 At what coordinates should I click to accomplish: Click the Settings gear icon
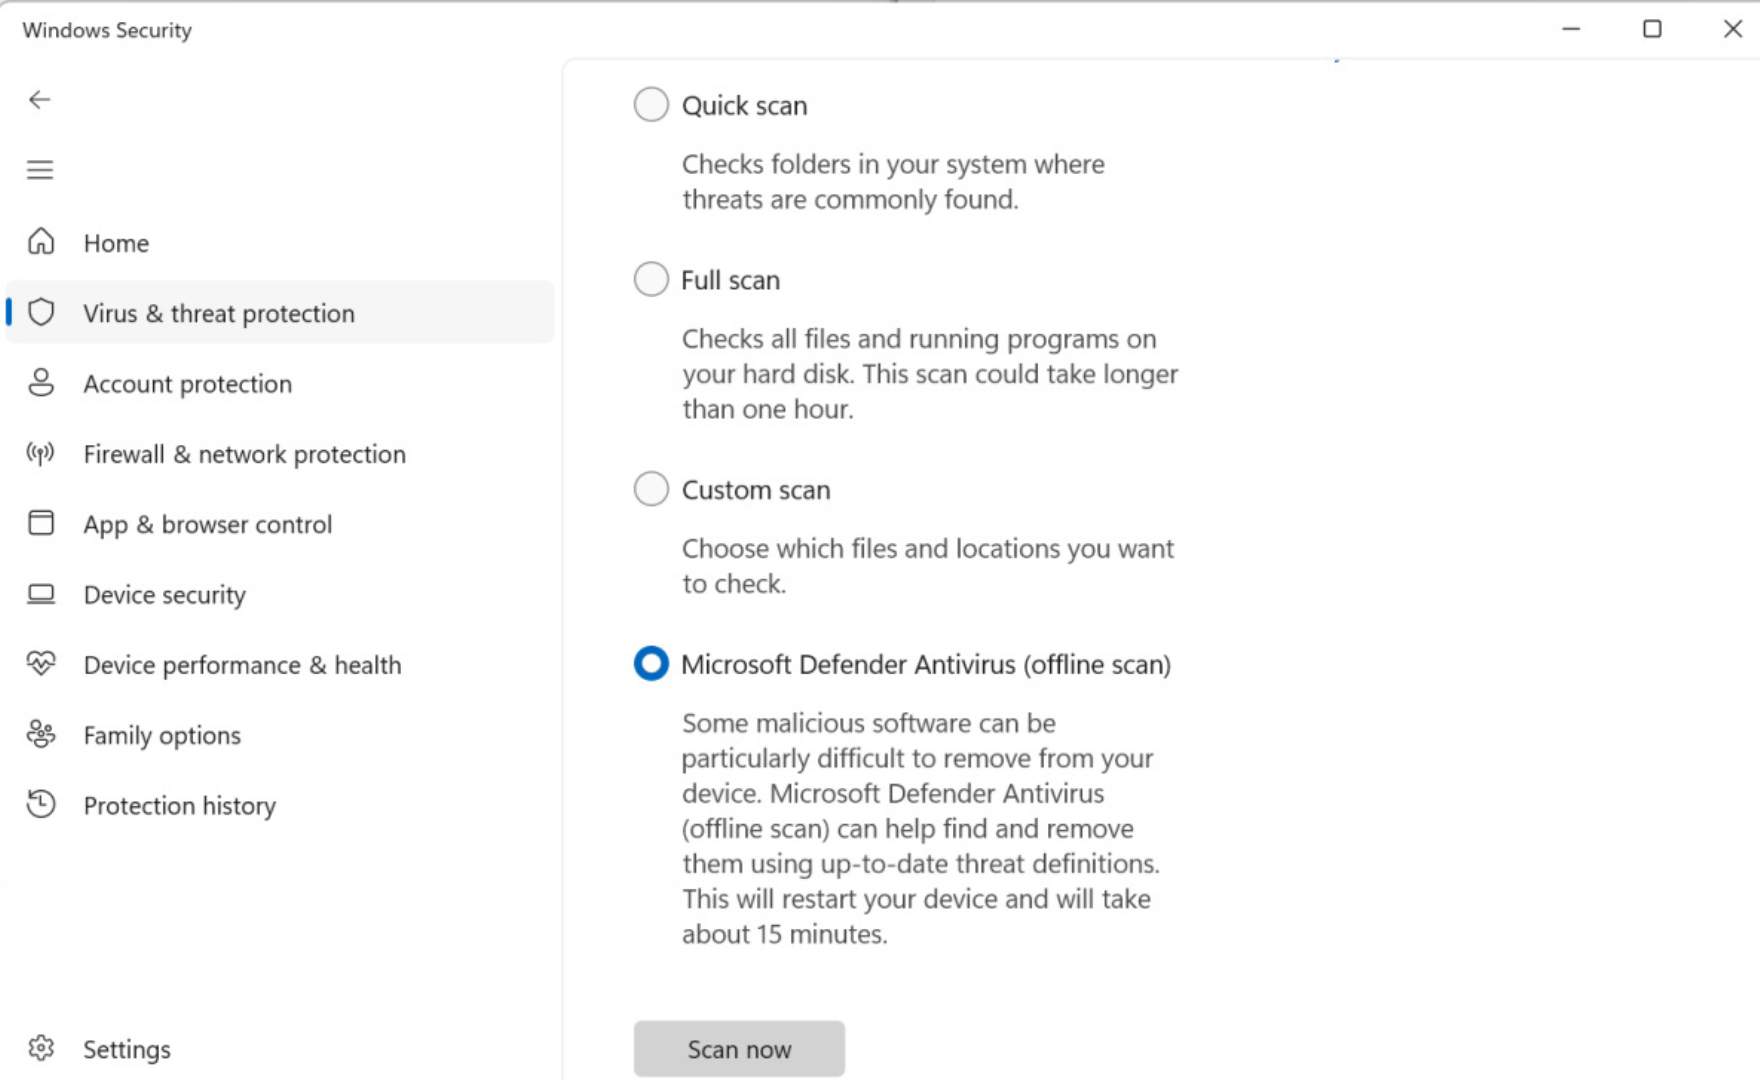point(41,1048)
